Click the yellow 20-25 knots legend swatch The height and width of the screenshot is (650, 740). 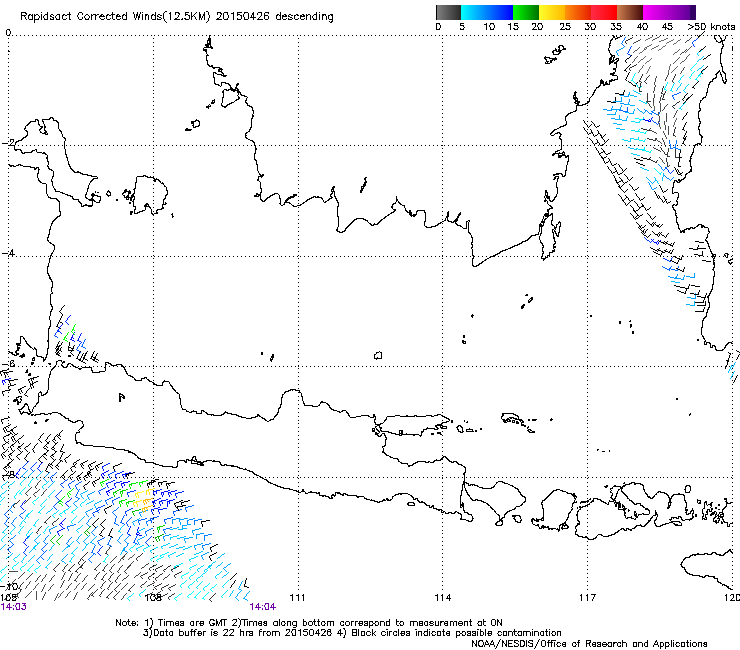(x=552, y=12)
